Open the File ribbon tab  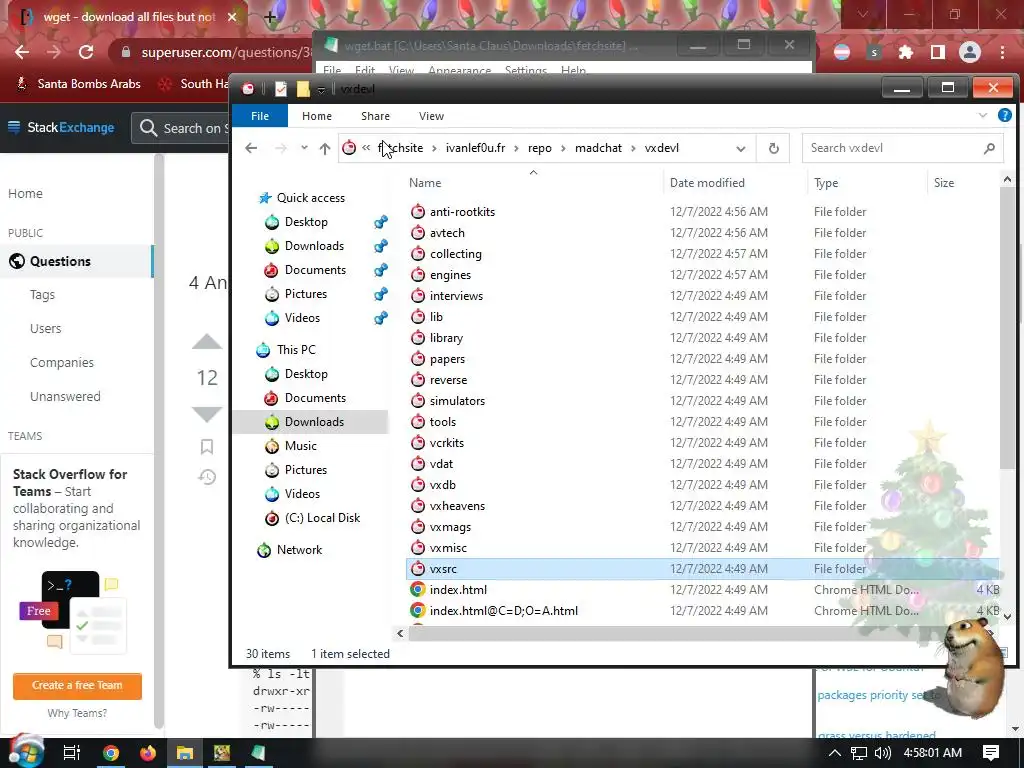coord(260,116)
